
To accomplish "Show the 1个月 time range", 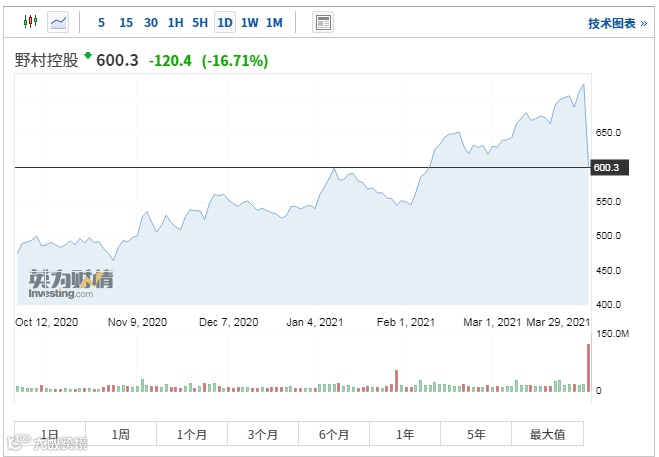I will (x=192, y=433).
